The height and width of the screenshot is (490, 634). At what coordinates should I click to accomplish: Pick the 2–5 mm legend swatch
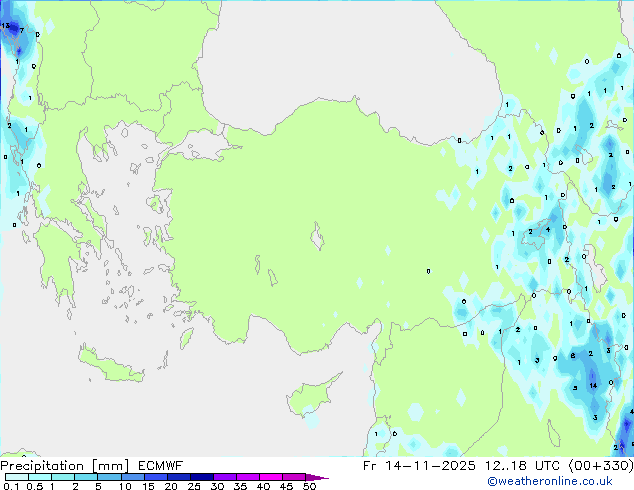pyautogui.click(x=86, y=477)
